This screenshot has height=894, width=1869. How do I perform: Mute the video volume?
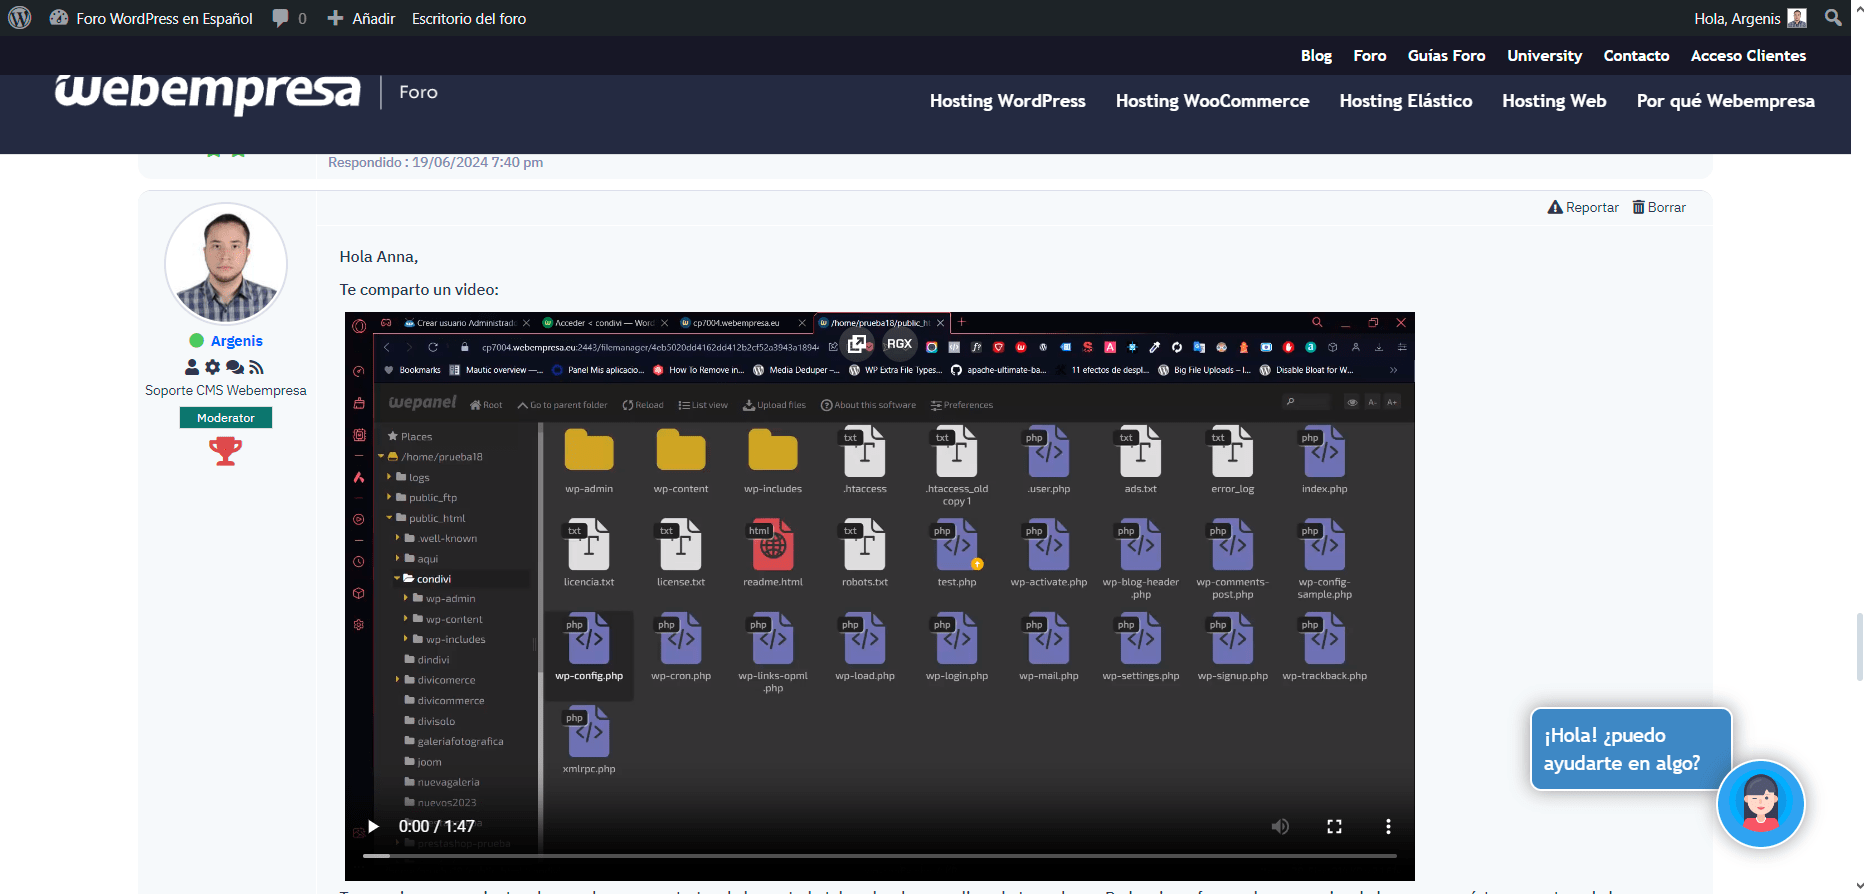click(1280, 827)
